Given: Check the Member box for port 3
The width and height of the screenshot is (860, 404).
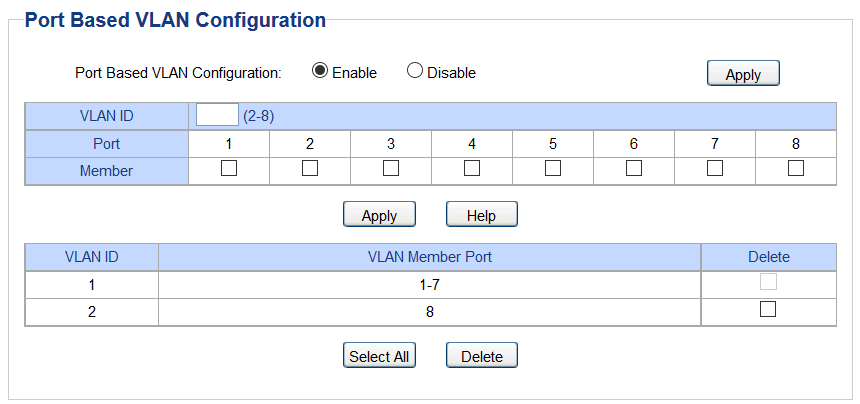Looking at the screenshot, I should pos(391,169).
